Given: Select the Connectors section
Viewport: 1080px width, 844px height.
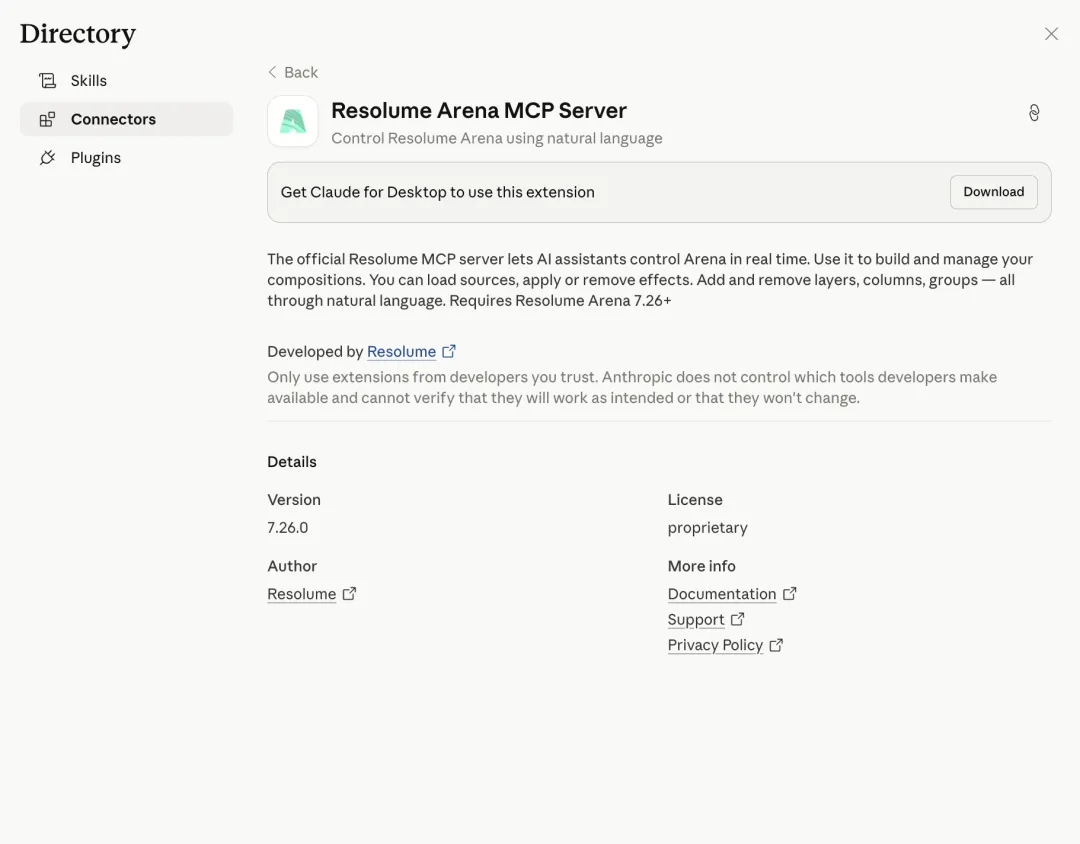Looking at the screenshot, I should point(113,119).
